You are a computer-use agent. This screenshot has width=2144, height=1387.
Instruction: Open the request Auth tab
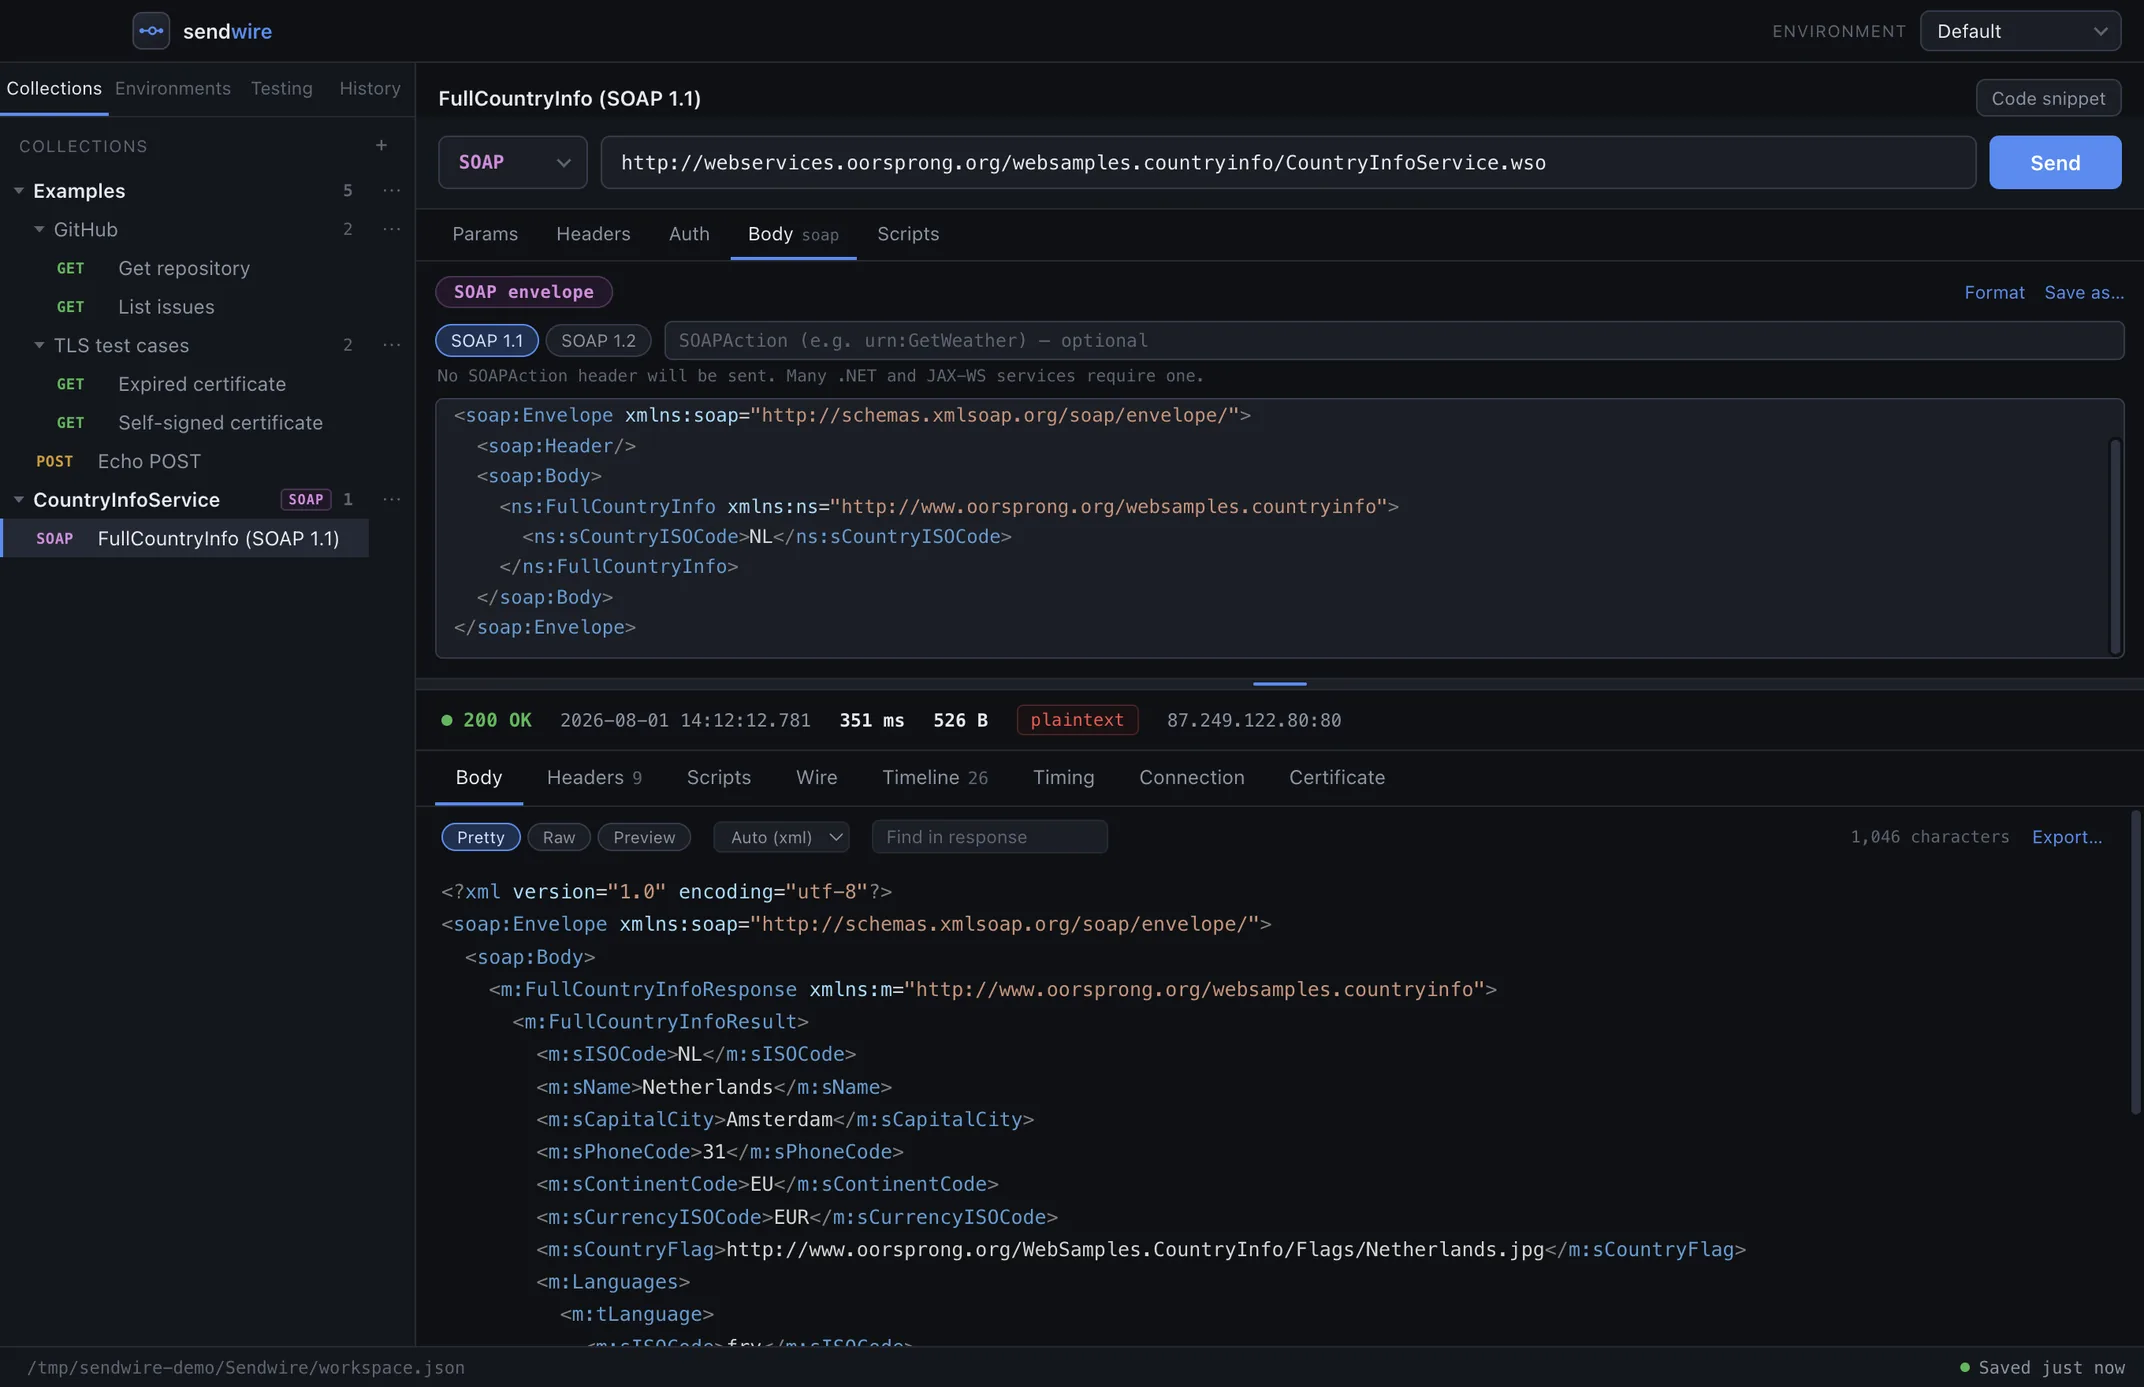[x=689, y=234]
